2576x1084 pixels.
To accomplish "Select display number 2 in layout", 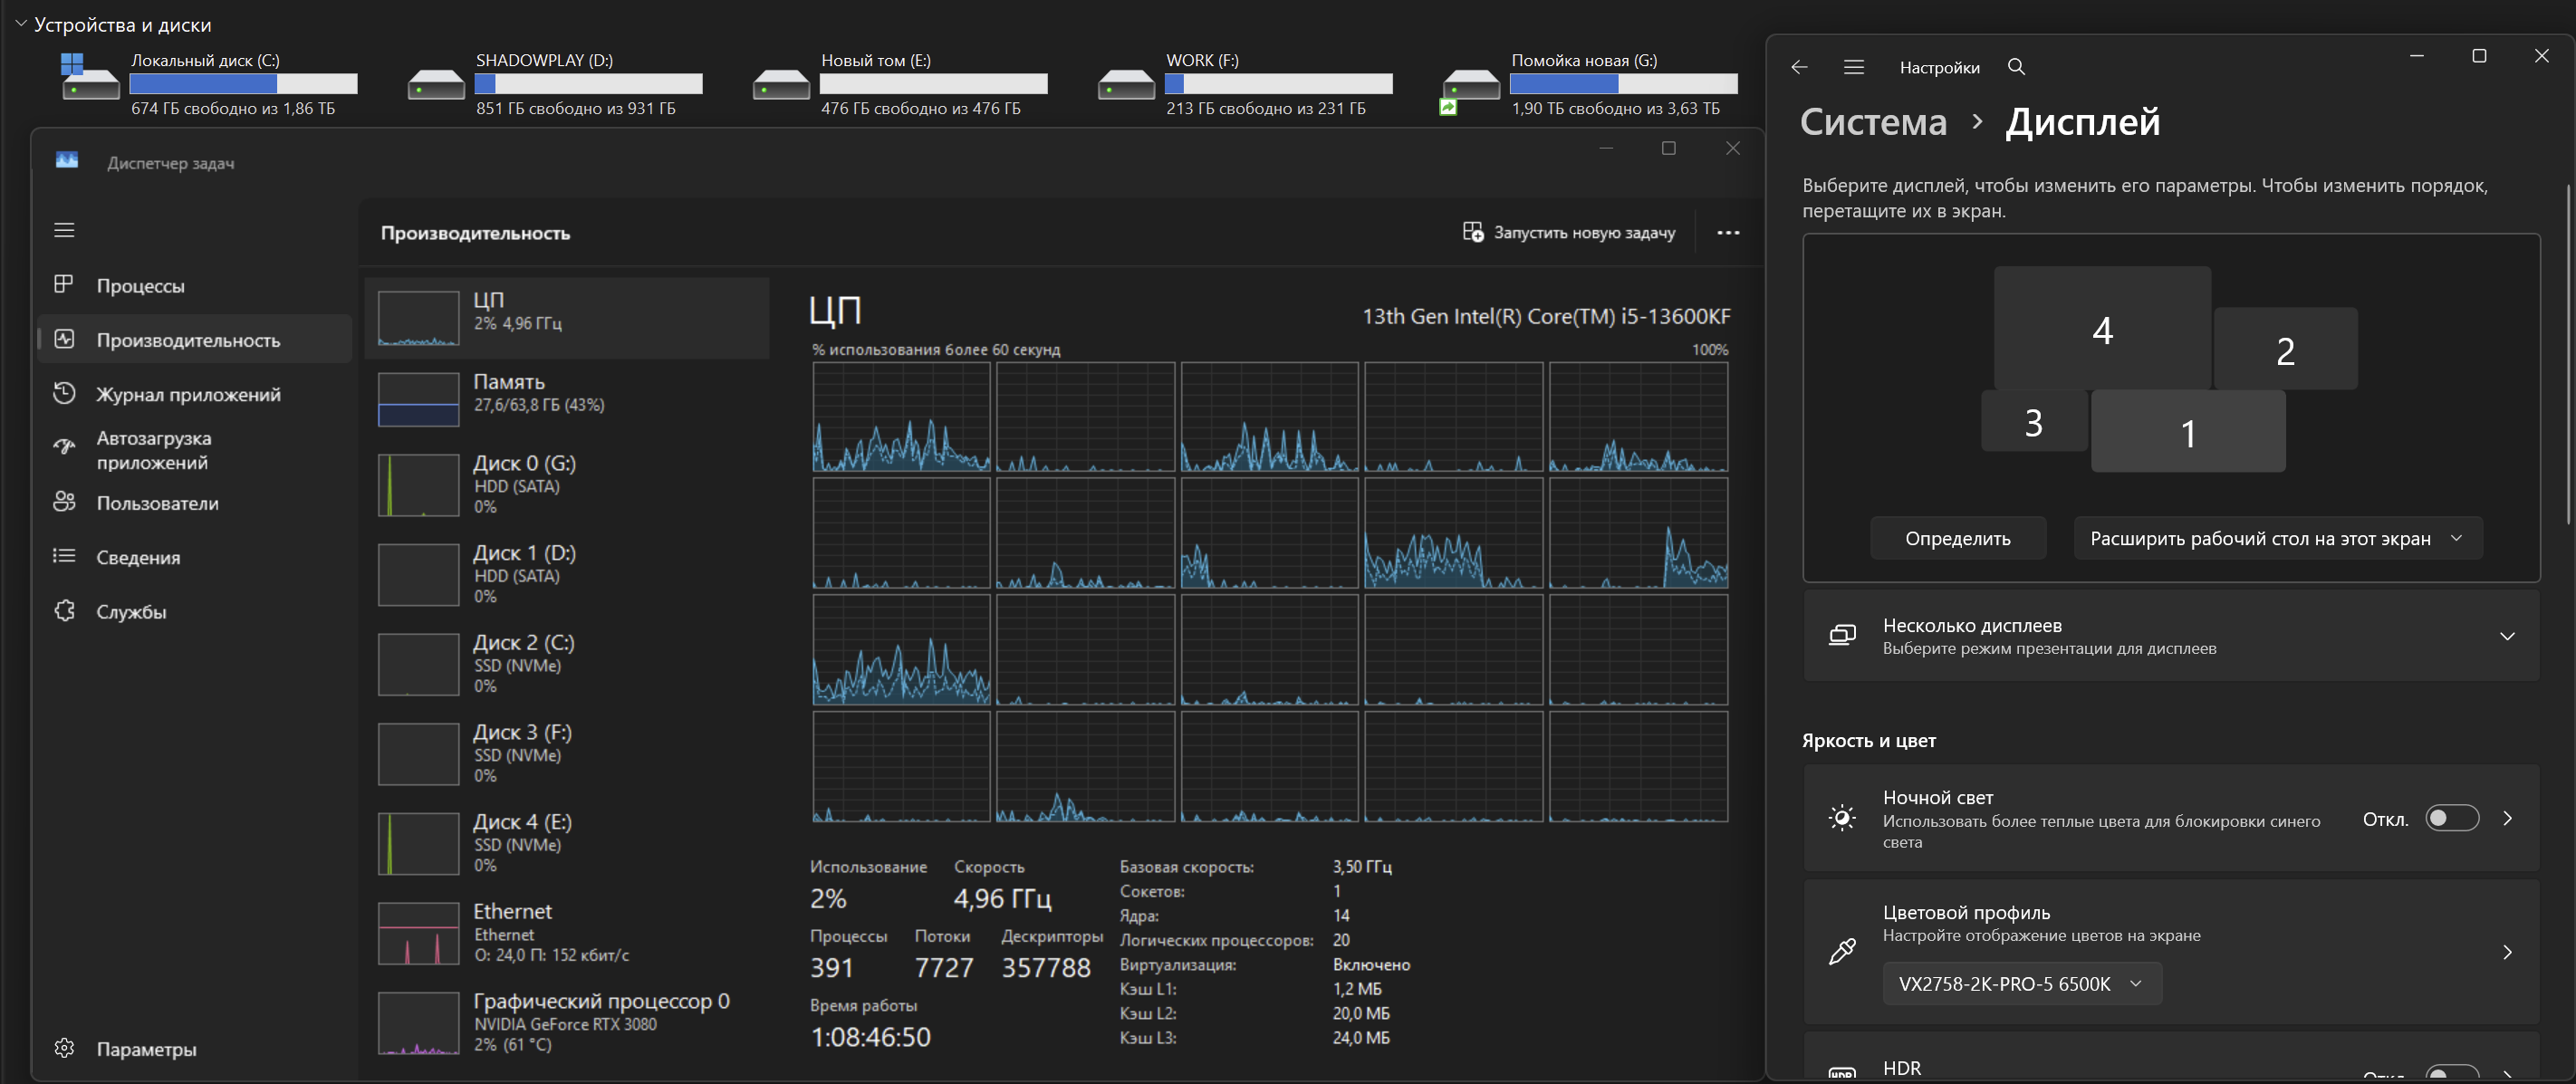I will point(2284,350).
